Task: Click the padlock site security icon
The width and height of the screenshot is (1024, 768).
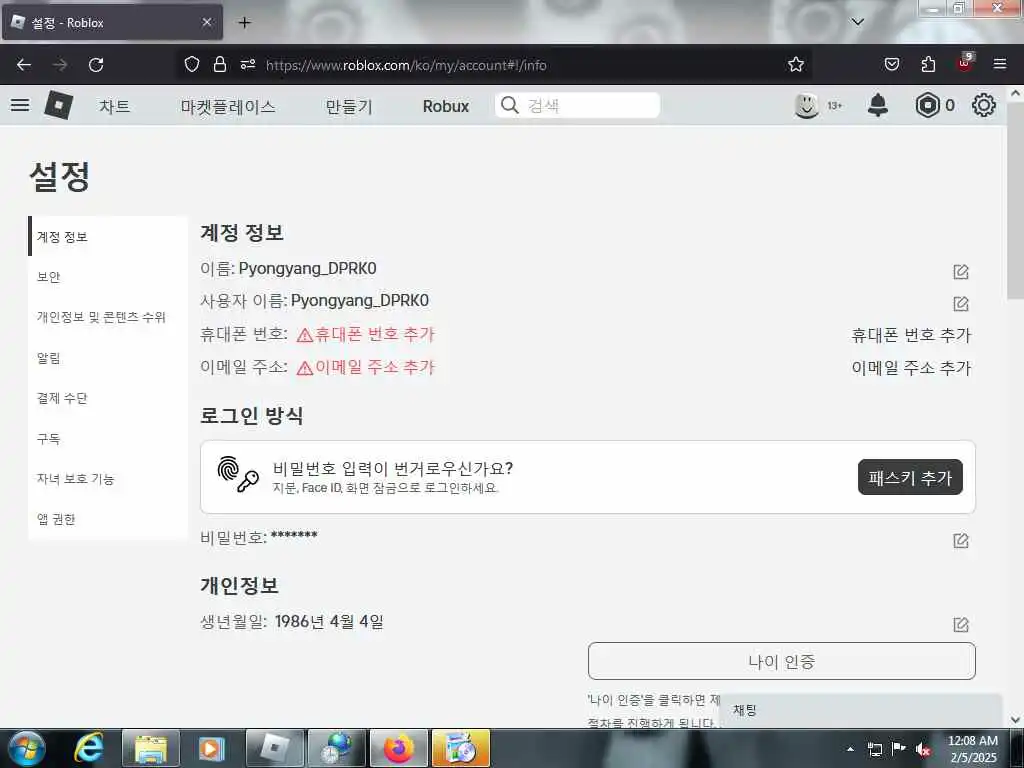Action: pyautogui.click(x=220, y=64)
